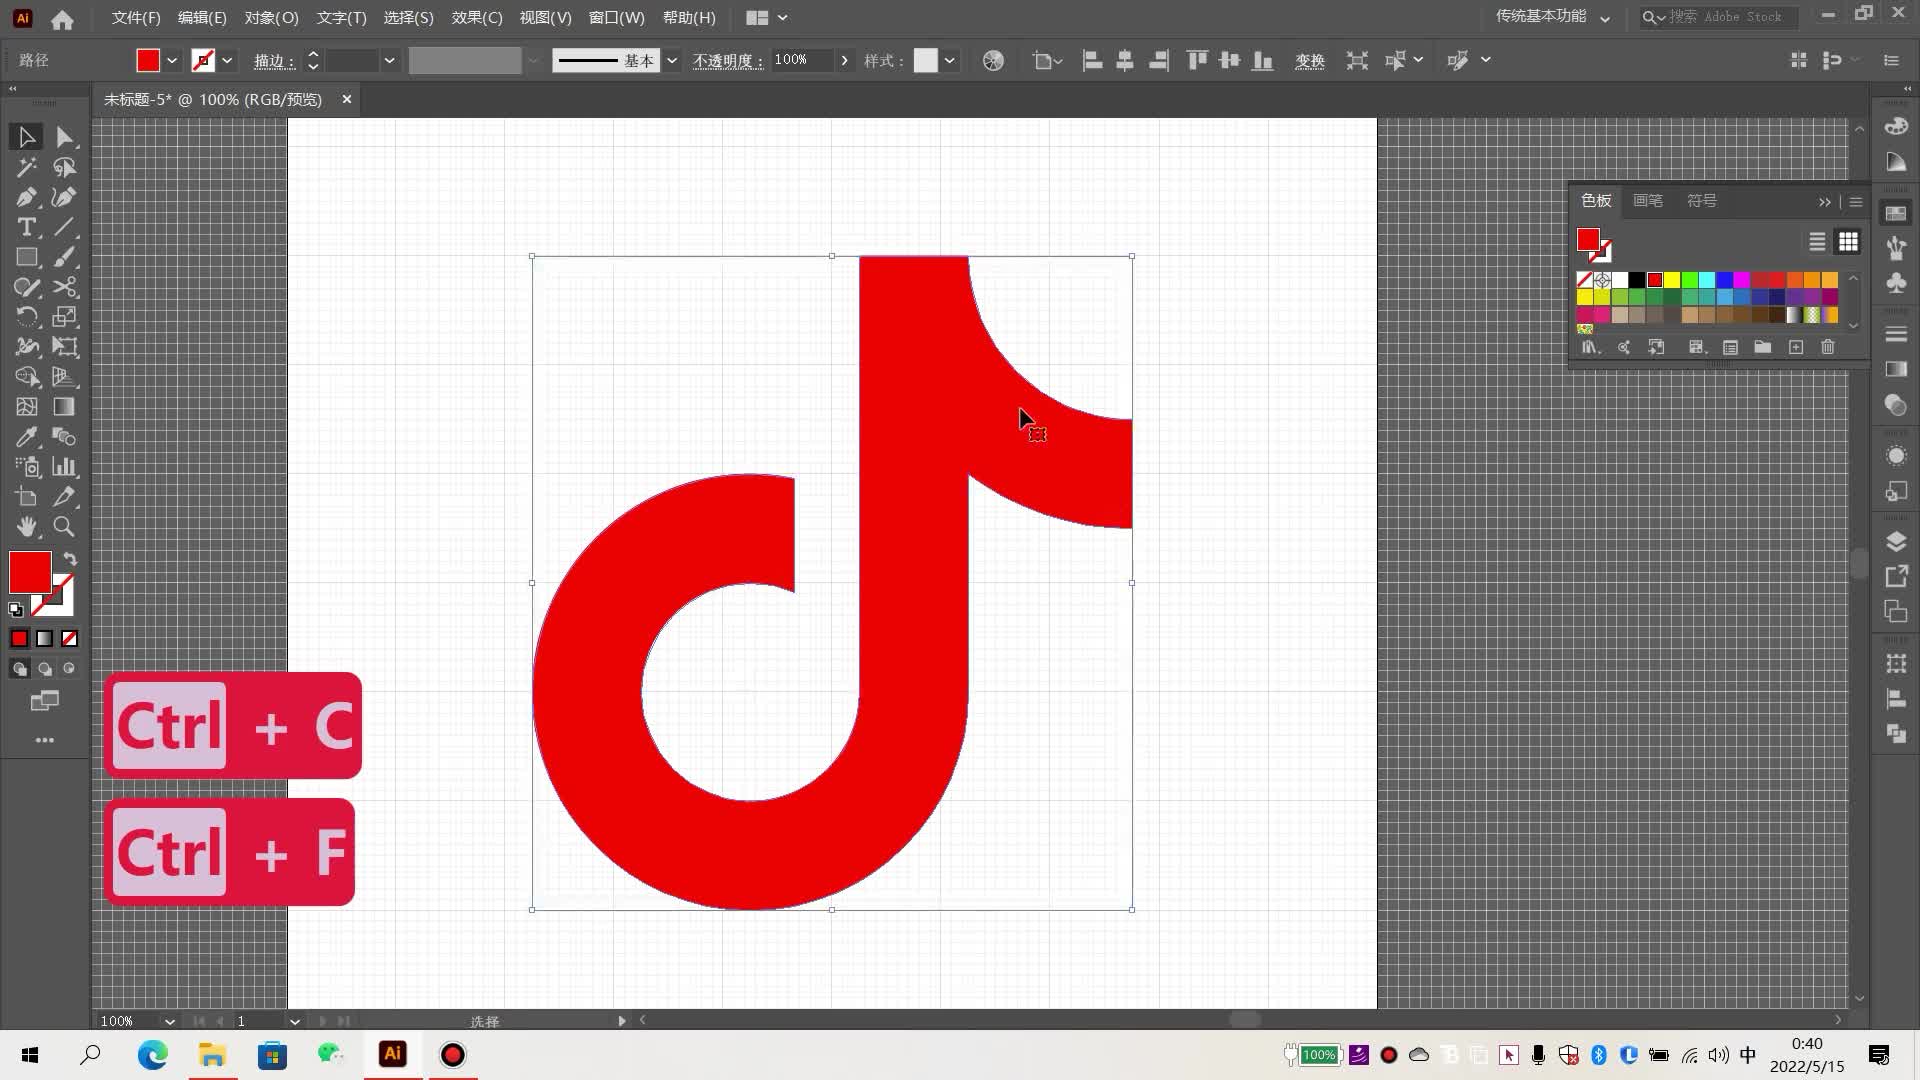Open Microsoft Edge from the taskbar
The width and height of the screenshot is (1920, 1080).
pyautogui.click(x=152, y=1055)
